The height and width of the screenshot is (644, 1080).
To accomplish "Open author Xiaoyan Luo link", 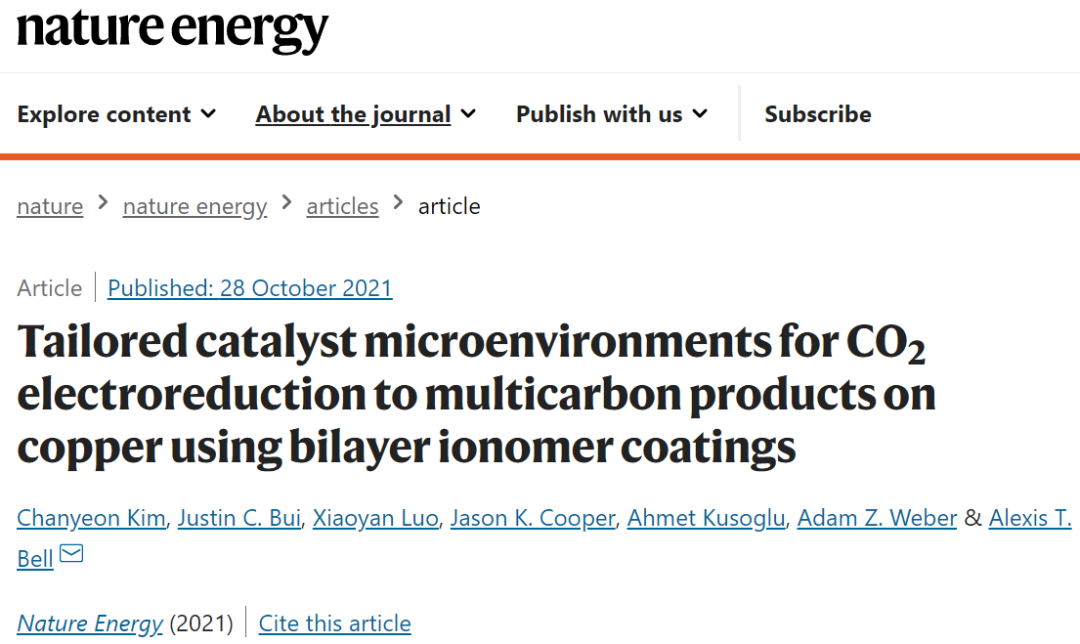I will pos(375,518).
